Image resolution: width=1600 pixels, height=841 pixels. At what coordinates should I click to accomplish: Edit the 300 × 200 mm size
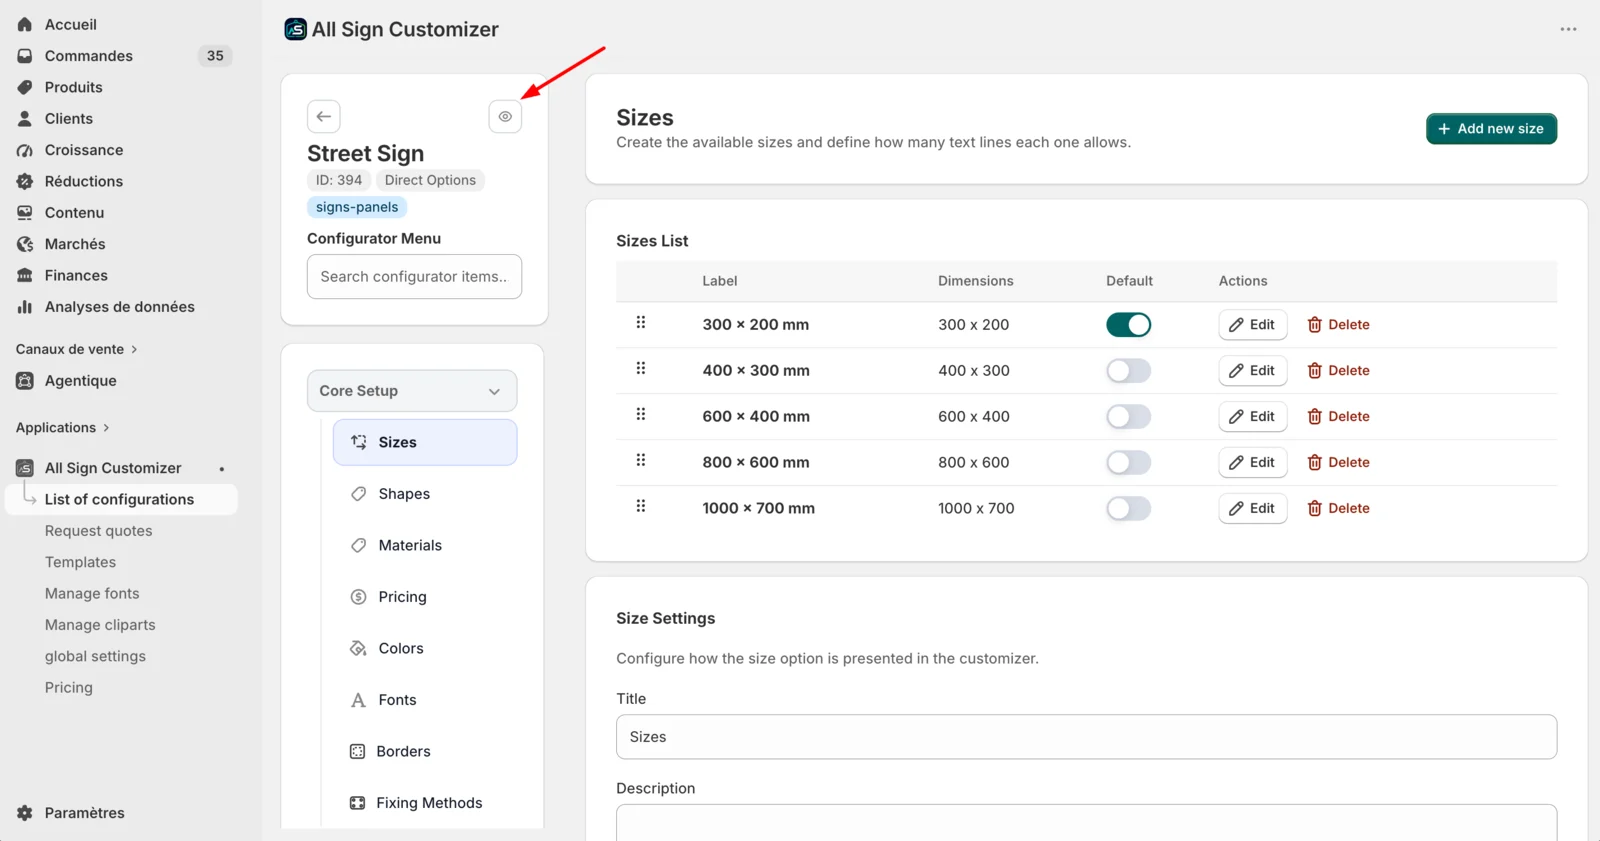pos(1252,325)
